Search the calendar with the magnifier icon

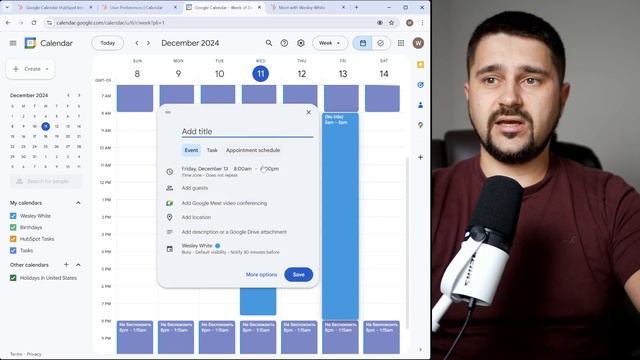pos(269,43)
